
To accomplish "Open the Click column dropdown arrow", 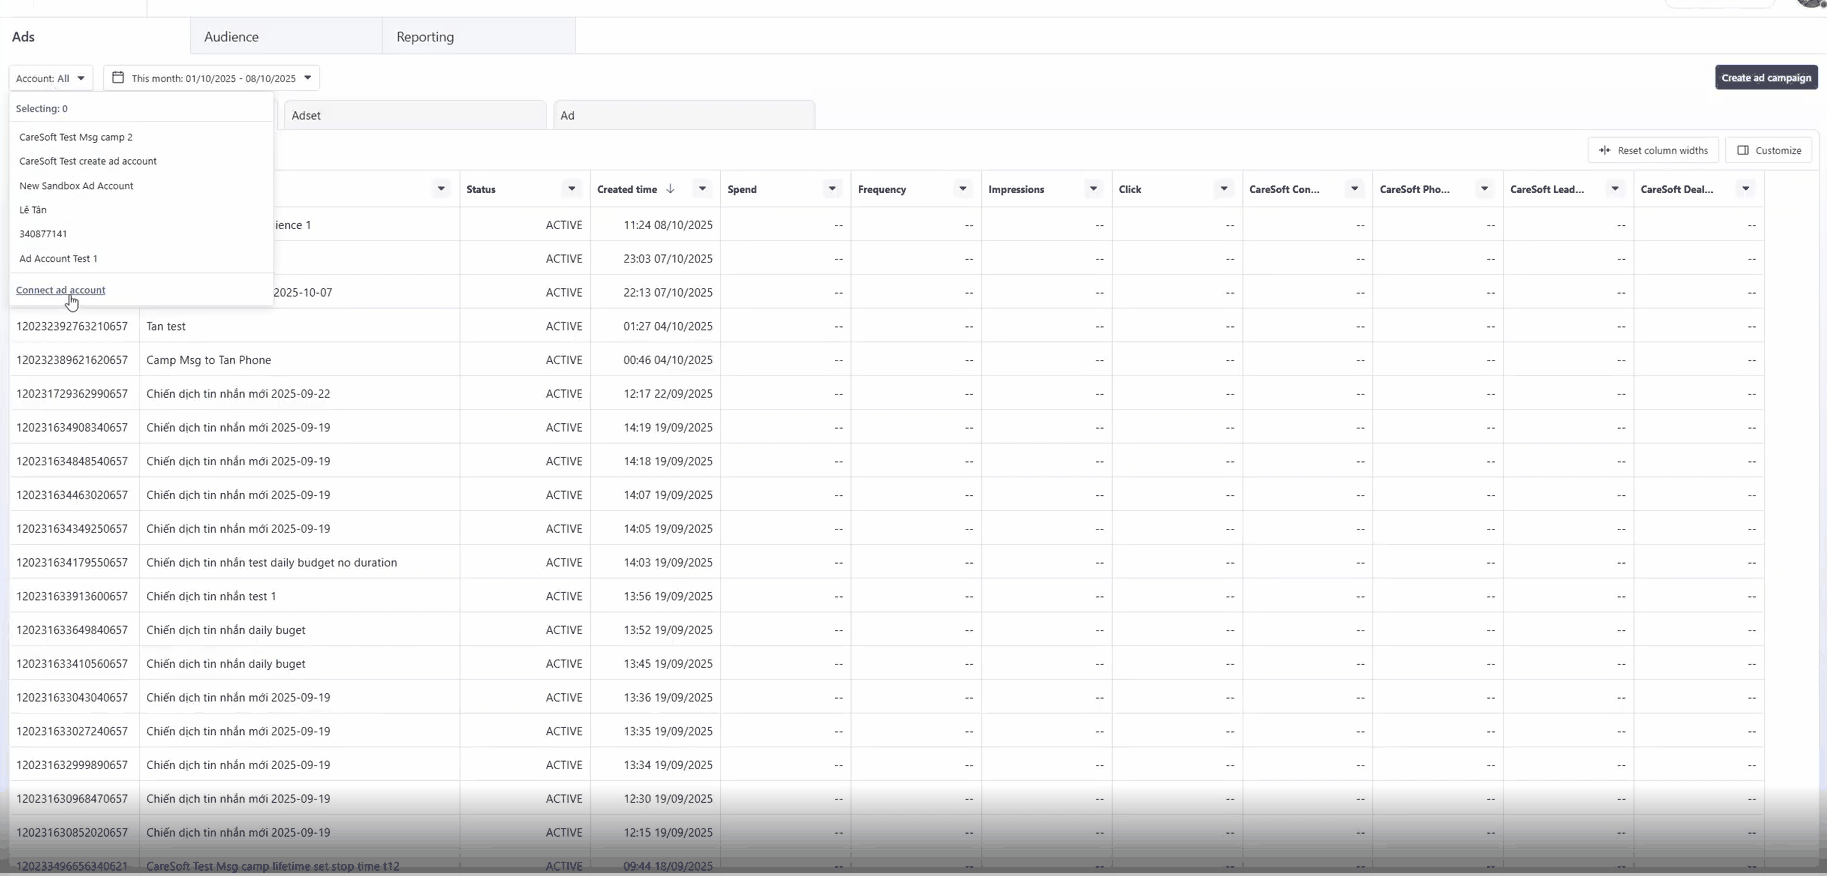I will (1223, 189).
